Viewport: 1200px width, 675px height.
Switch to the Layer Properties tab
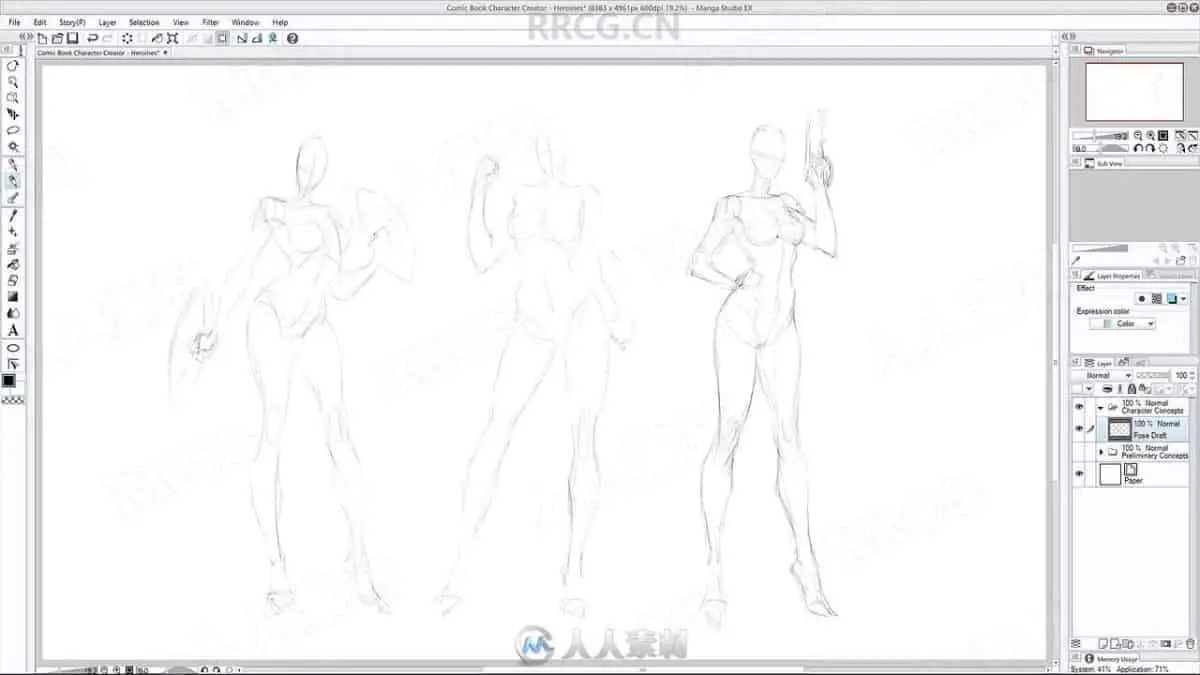1113,275
